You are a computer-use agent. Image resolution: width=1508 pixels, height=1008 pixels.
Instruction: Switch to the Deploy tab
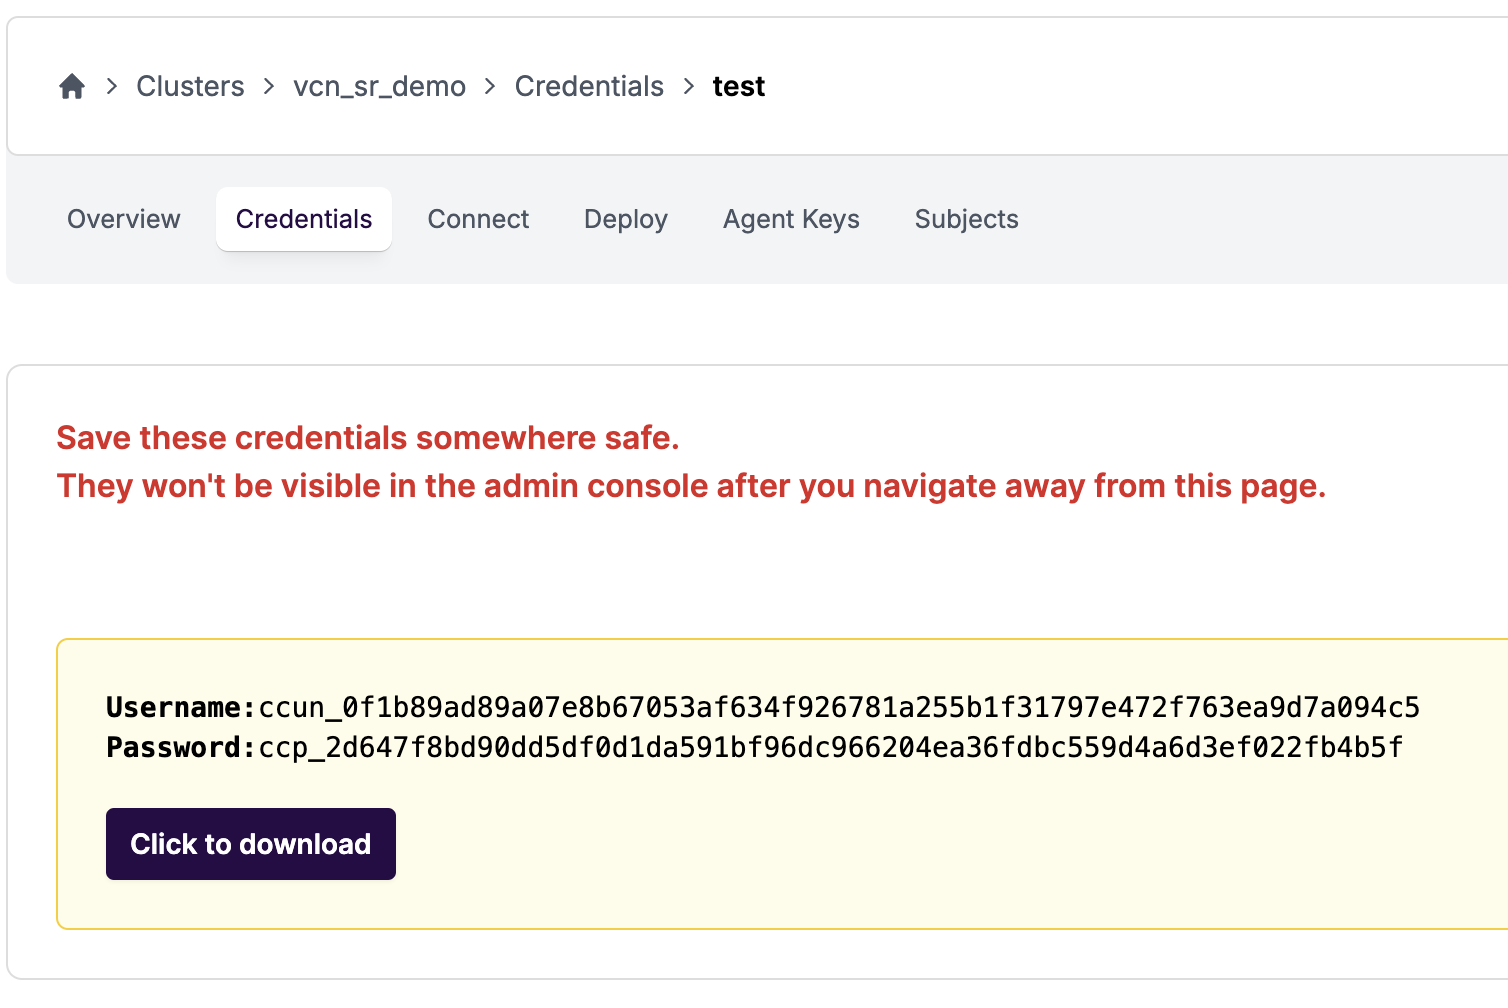coord(626,219)
